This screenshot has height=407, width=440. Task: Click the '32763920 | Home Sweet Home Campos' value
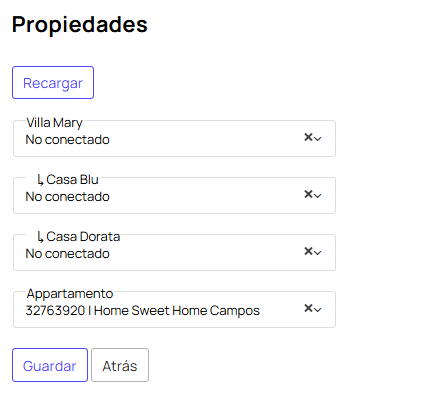(143, 311)
